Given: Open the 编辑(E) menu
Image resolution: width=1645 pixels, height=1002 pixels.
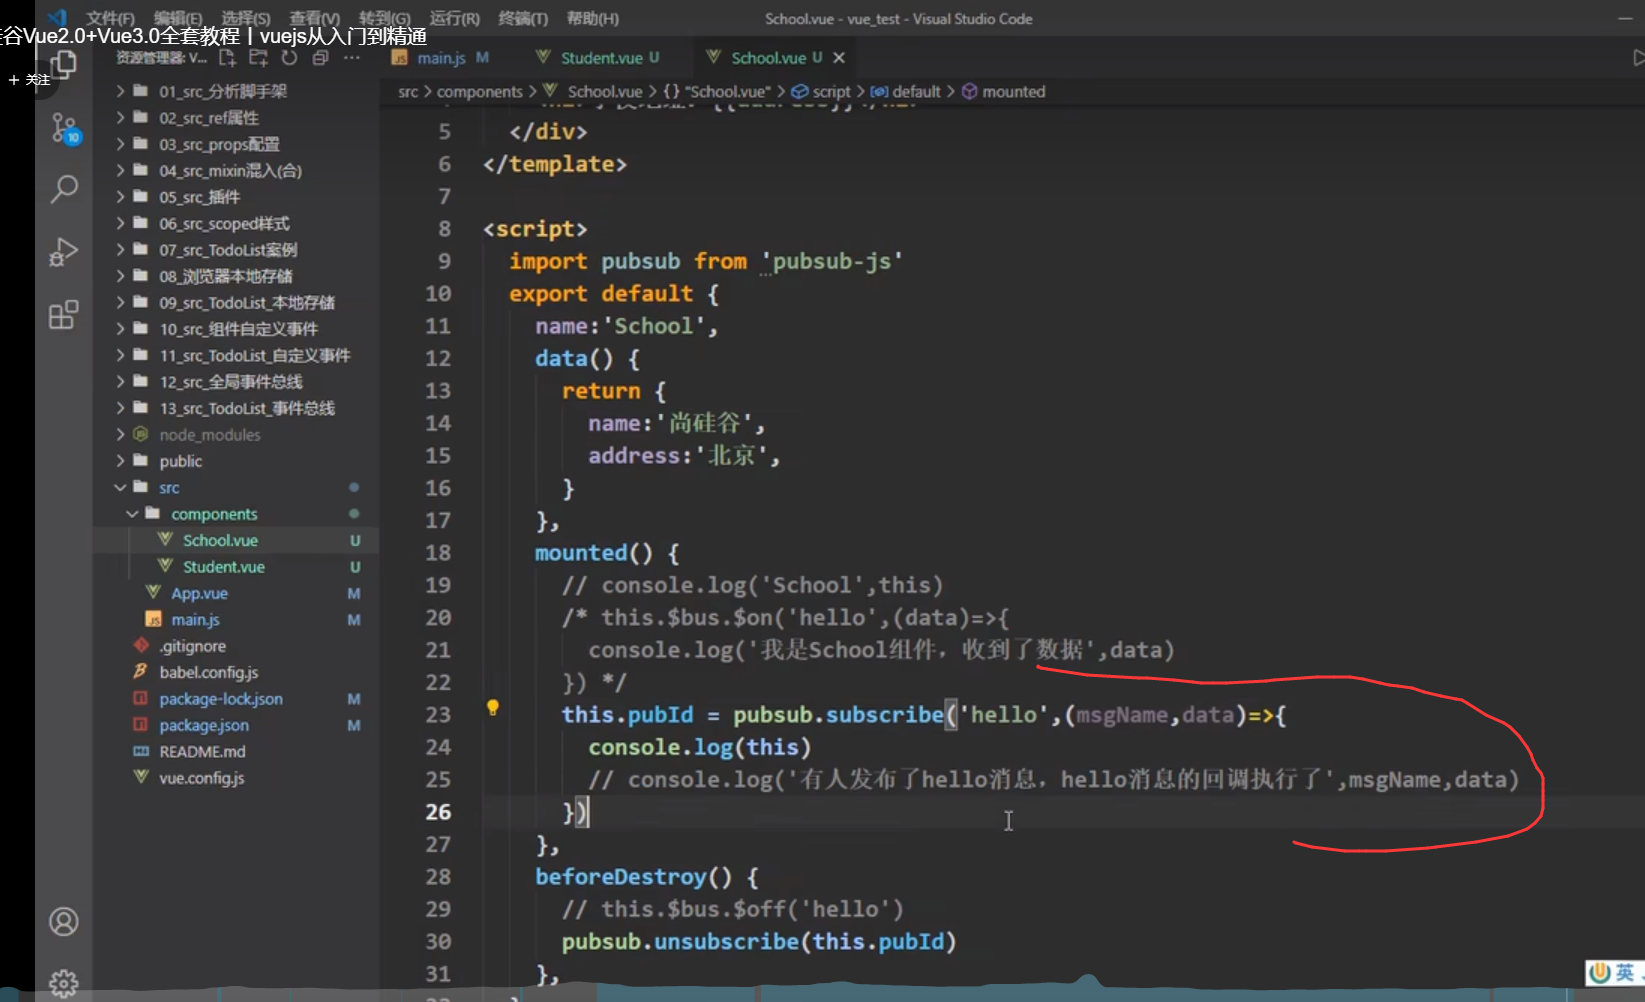Looking at the screenshot, I should point(178,18).
